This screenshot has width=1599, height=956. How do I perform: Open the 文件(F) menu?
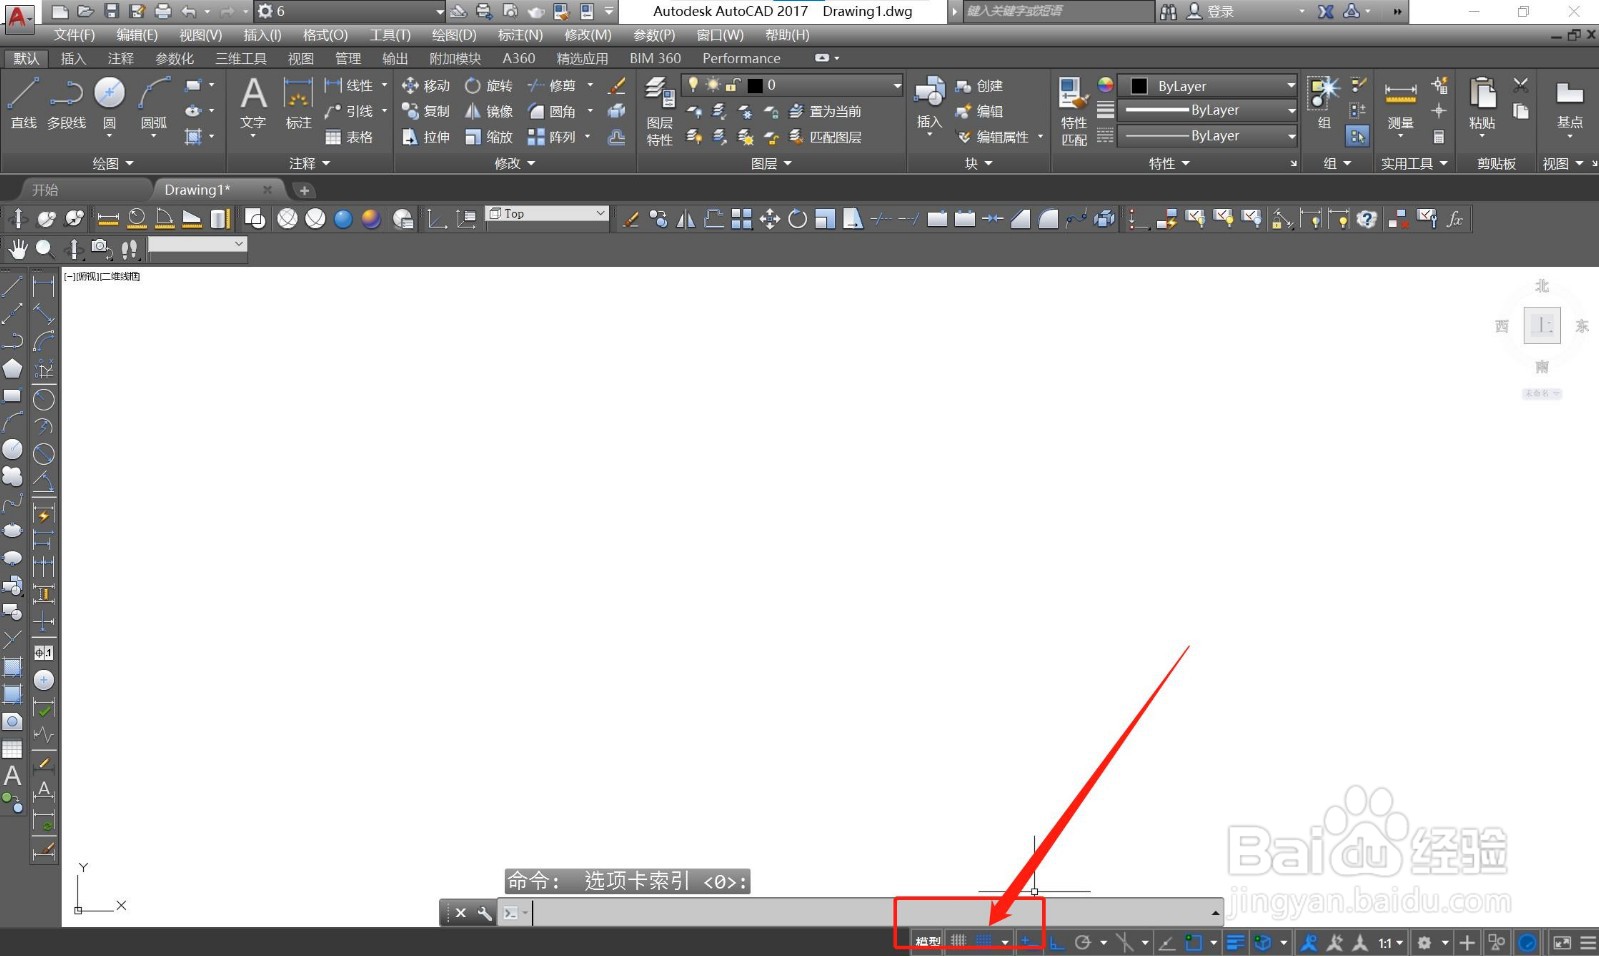pos(74,35)
